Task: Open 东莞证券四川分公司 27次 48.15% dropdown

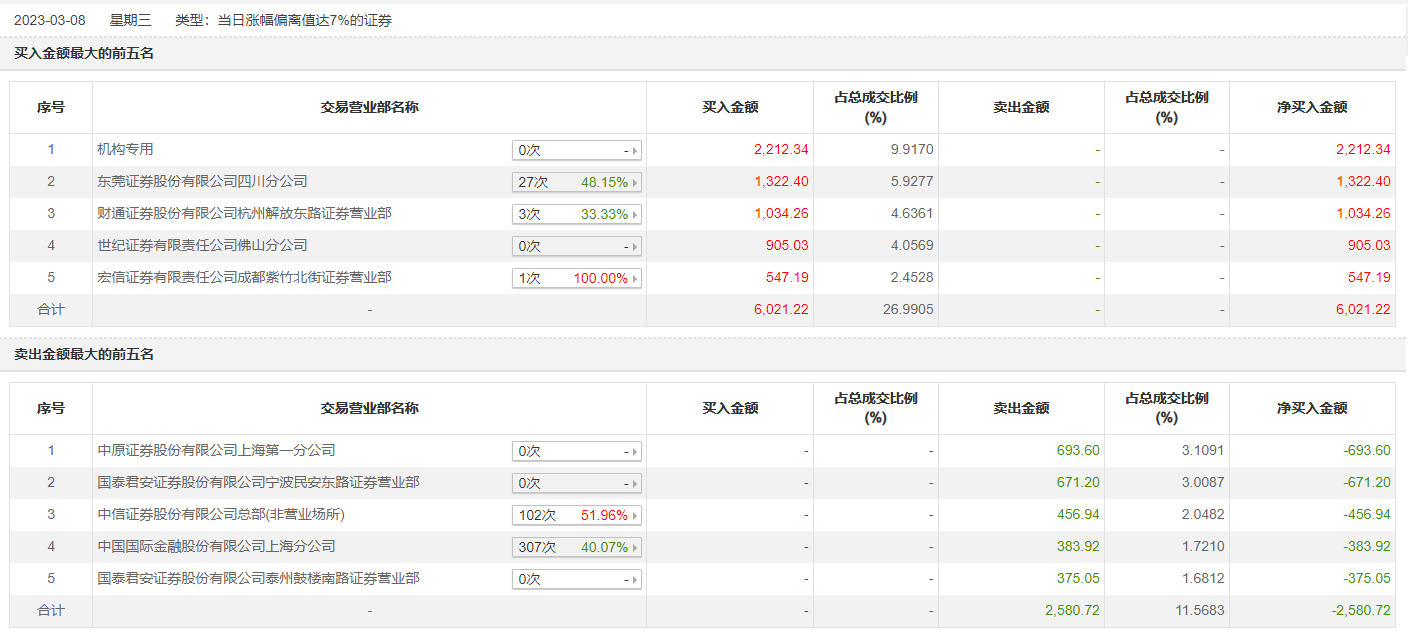Action: coord(634,183)
